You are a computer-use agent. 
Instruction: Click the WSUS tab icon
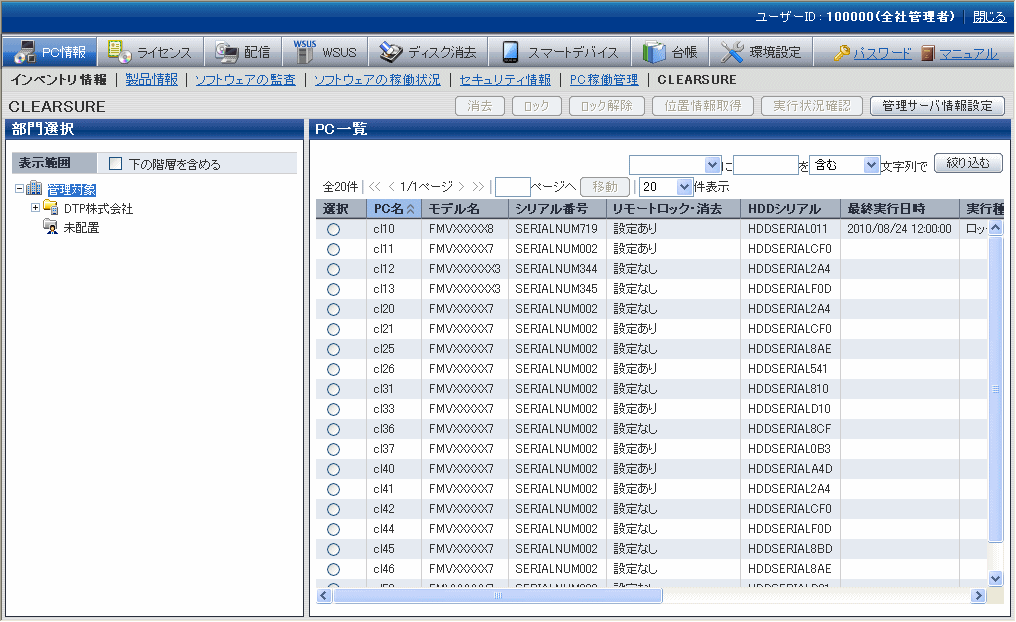click(x=305, y=51)
